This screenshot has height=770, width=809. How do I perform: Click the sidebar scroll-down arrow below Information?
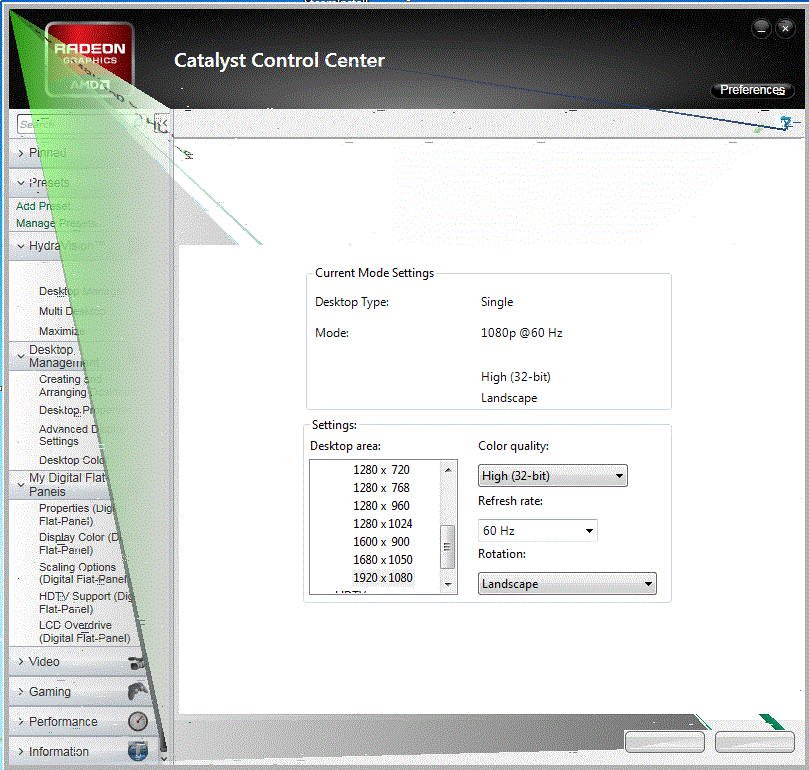coord(164,759)
